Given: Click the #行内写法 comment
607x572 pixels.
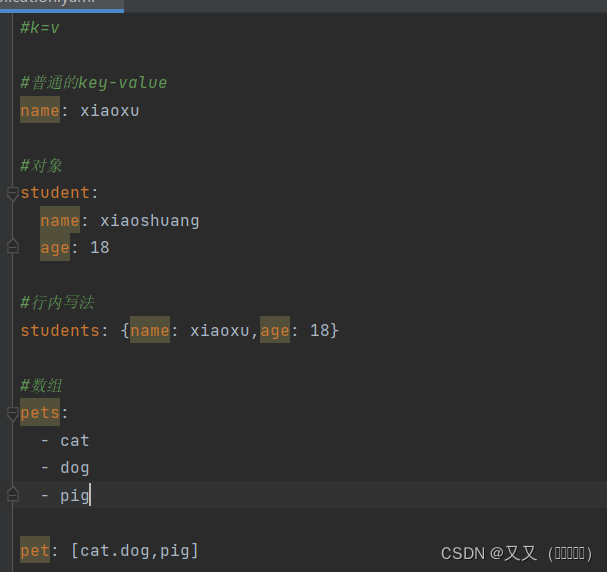Looking at the screenshot, I should 57,303.
